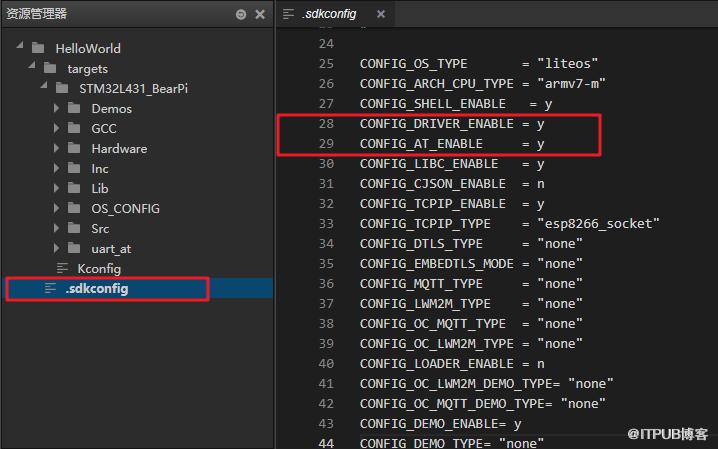This screenshot has height=449, width=718.
Task: Place cursor on CONFIG_LOADER_ENABLE text
Action: pos(436,364)
